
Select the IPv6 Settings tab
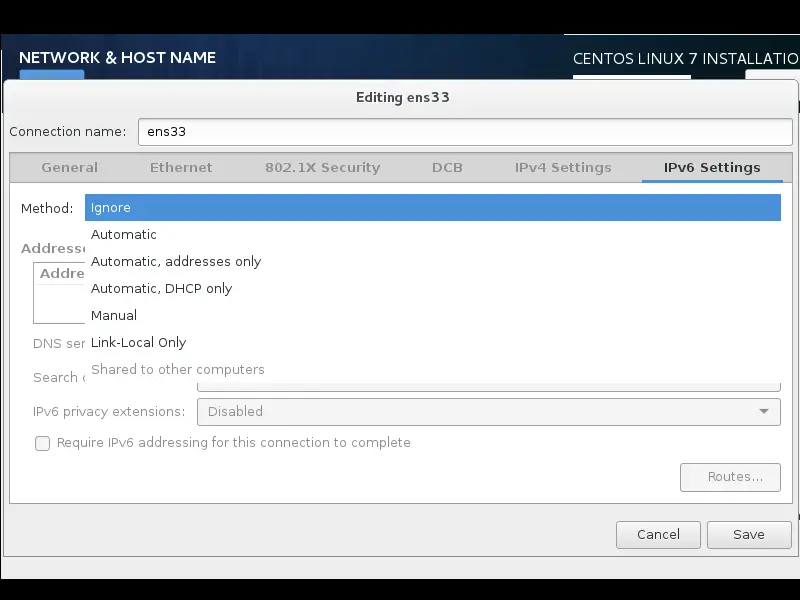[x=712, y=167]
